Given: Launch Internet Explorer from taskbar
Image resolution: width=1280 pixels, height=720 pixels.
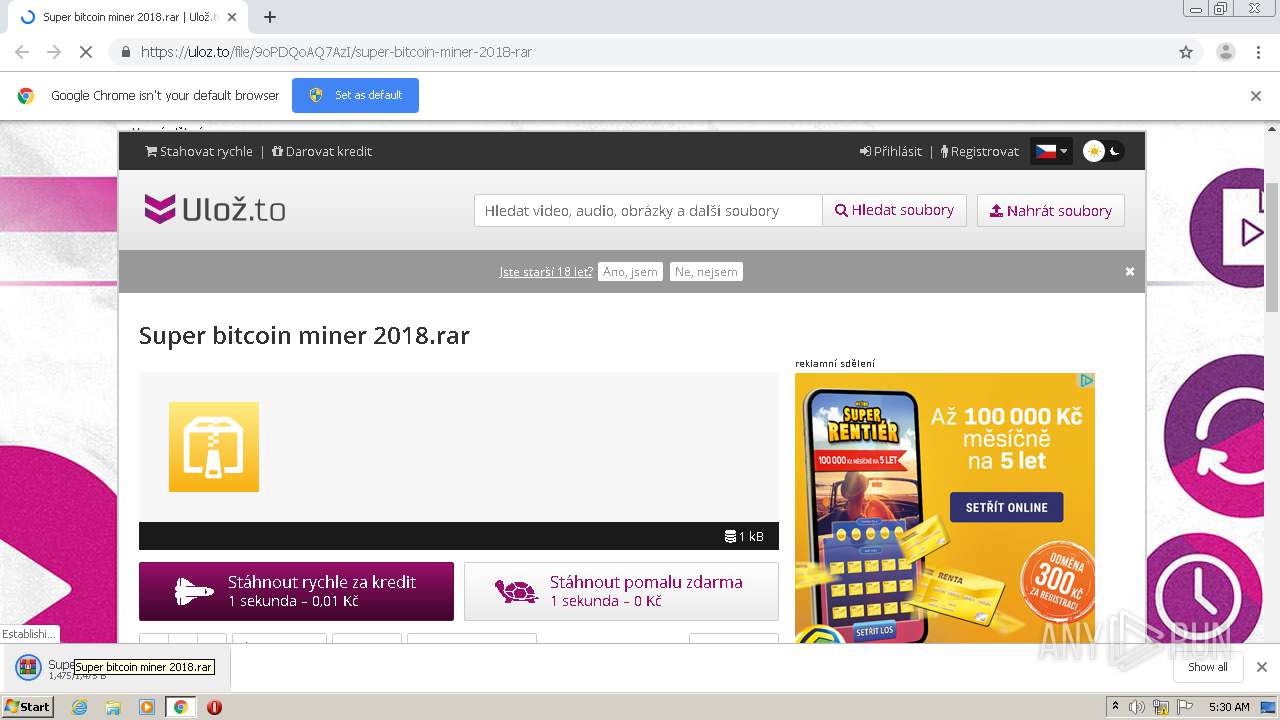Looking at the screenshot, I should click(x=80, y=707).
